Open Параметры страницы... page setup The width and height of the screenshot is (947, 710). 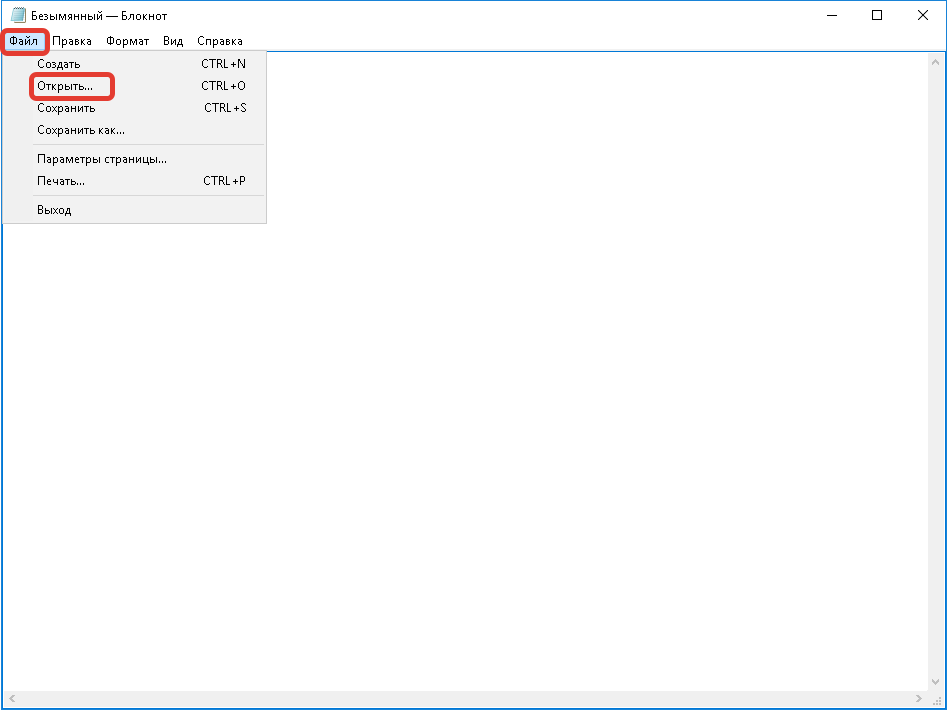pyautogui.click(x=102, y=158)
